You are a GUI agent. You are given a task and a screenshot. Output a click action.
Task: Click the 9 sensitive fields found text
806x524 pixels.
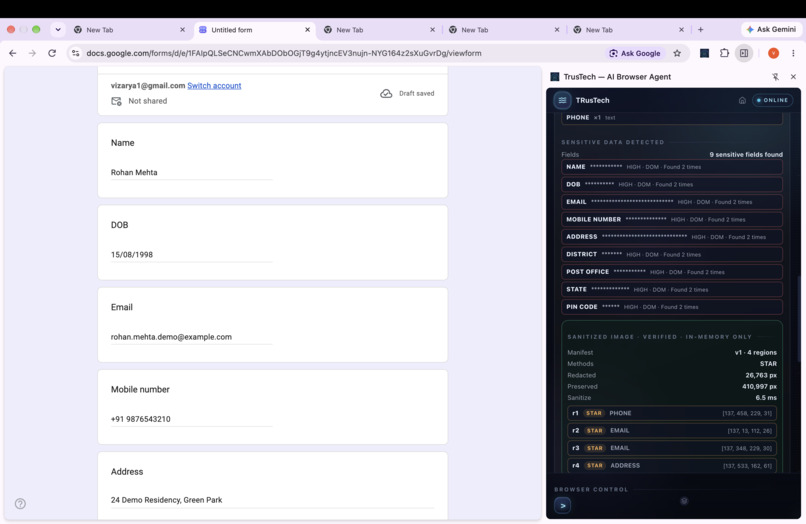[746, 154]
